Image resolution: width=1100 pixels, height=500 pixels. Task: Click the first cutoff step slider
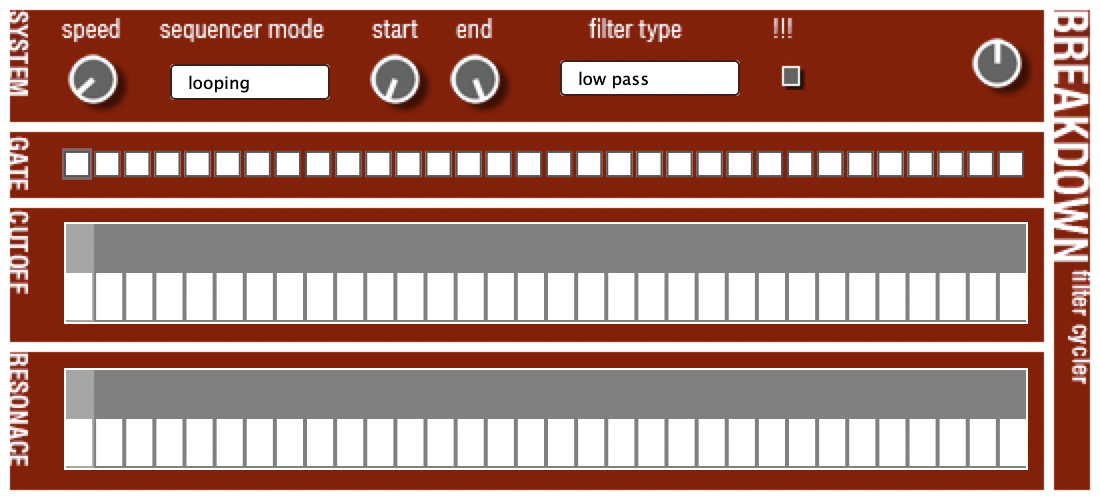80,273
